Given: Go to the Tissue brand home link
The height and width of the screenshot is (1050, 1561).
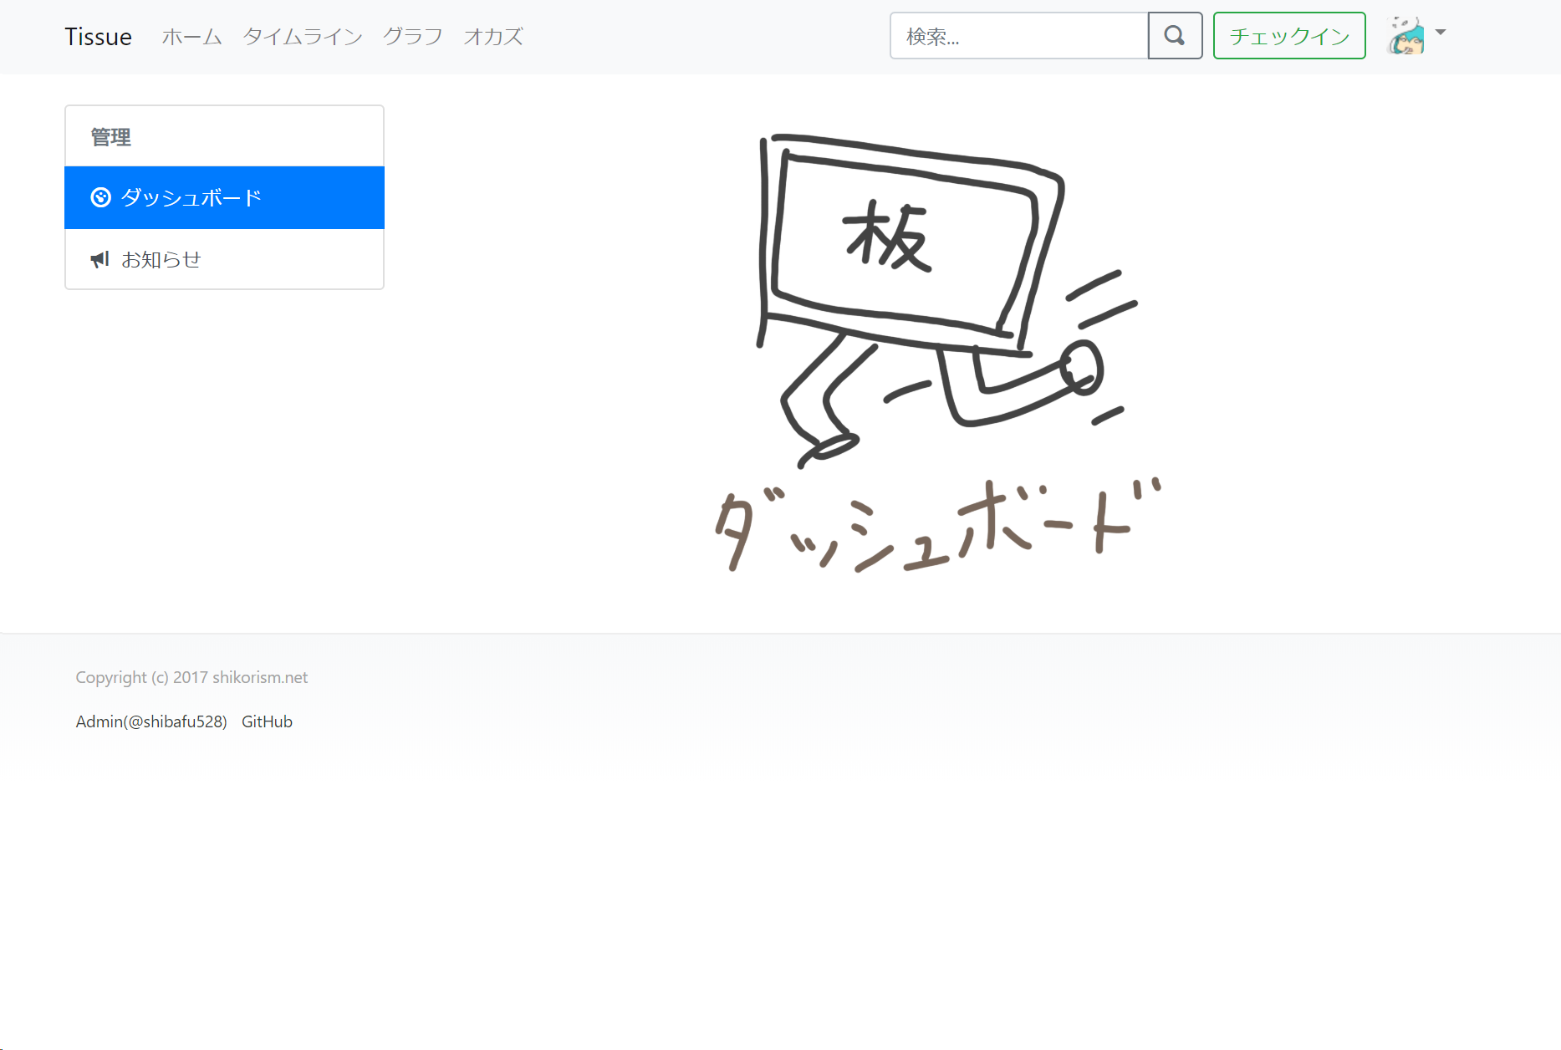Looking at the screenshot, I should coord(98,37).
